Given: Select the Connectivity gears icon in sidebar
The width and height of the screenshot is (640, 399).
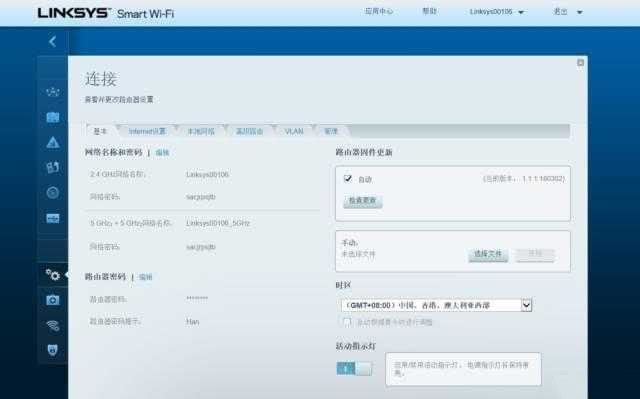Looking at the screenshot, I should coord(53,275).
